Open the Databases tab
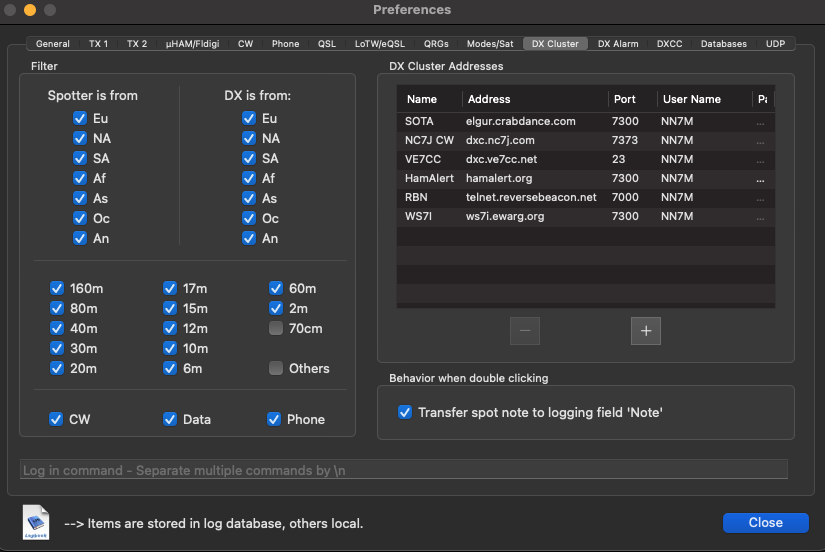 click(723, 44)
